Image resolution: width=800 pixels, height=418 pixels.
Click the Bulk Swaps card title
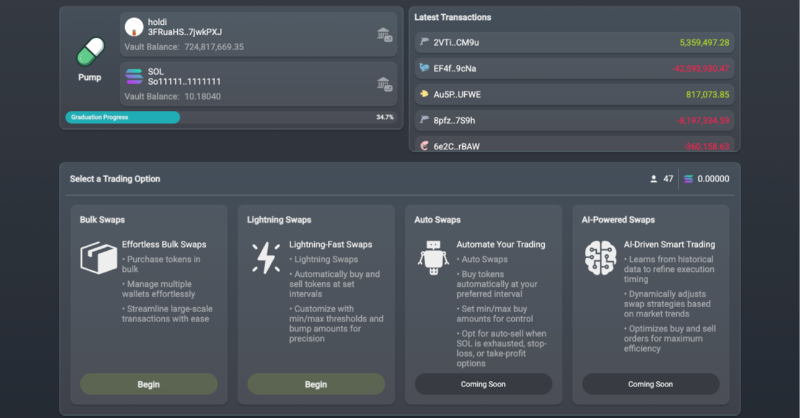[102, 220]
